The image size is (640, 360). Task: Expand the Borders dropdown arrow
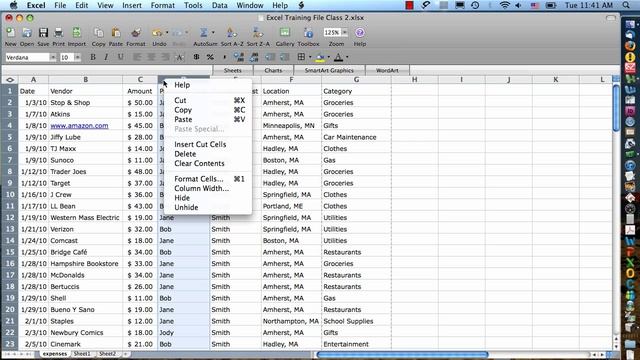[310, 57]
